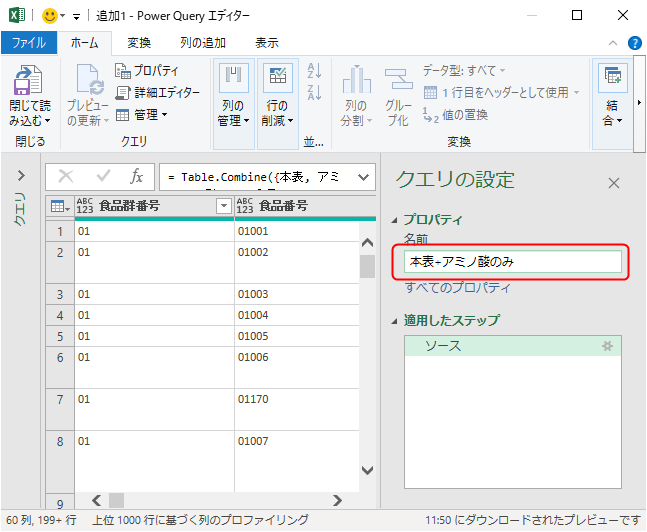Viewport: 647px width, 532px height.
Task: Click the Excel application icon in title bar
Action: click(17, 16)
